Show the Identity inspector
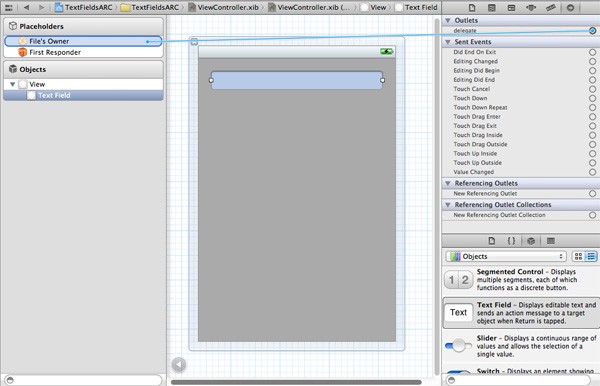The width and height of the screenshot is (600, 386). 511,8
